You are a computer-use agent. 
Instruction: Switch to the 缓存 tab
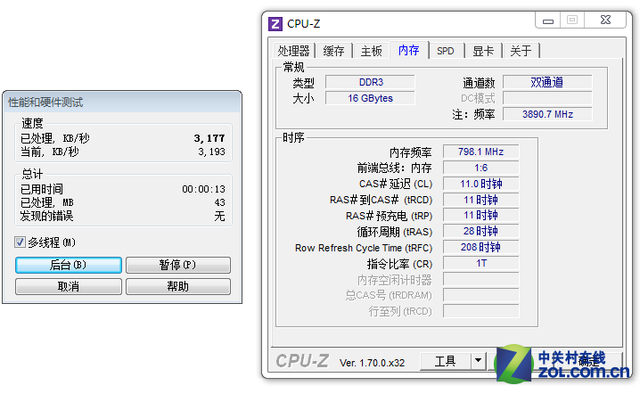(333, 51)
